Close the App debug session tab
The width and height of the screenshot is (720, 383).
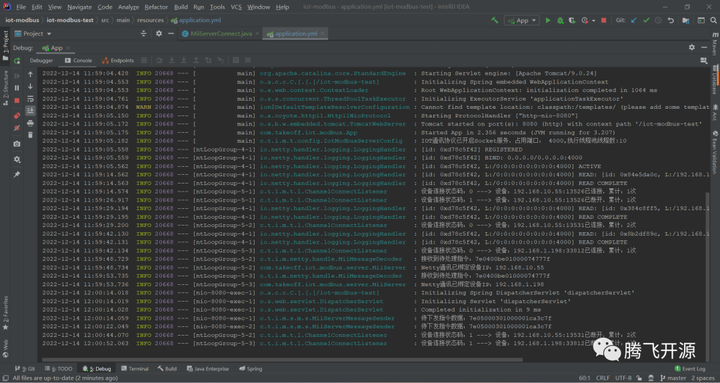(x=68, y=48)
